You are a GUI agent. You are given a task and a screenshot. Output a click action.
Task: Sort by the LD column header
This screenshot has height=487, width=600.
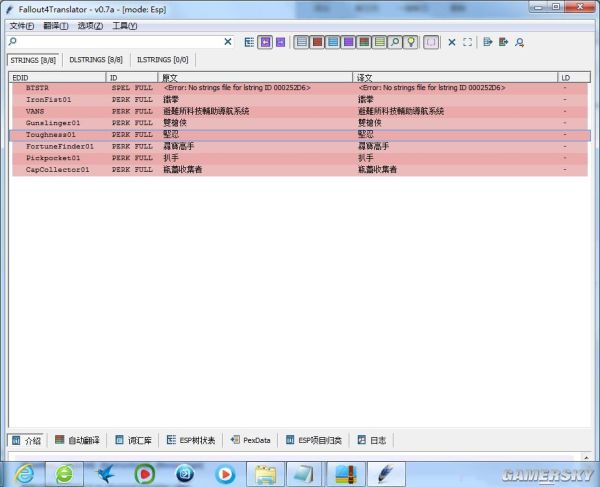574,78
